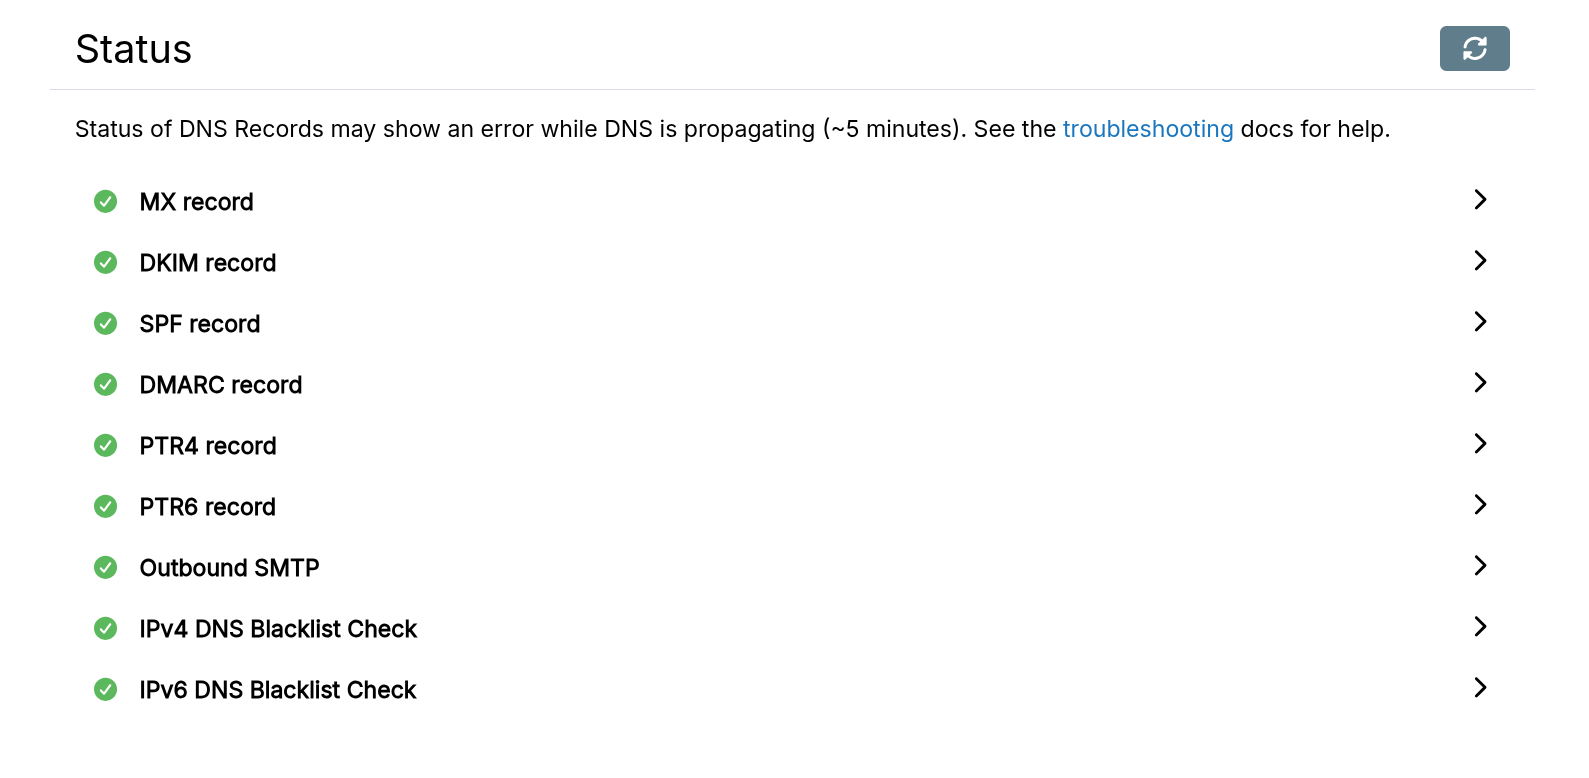Select the DMARC record row label
The height and width of the screenshot is (778, 1589).
pyautogui.click(x=220, y=385)
